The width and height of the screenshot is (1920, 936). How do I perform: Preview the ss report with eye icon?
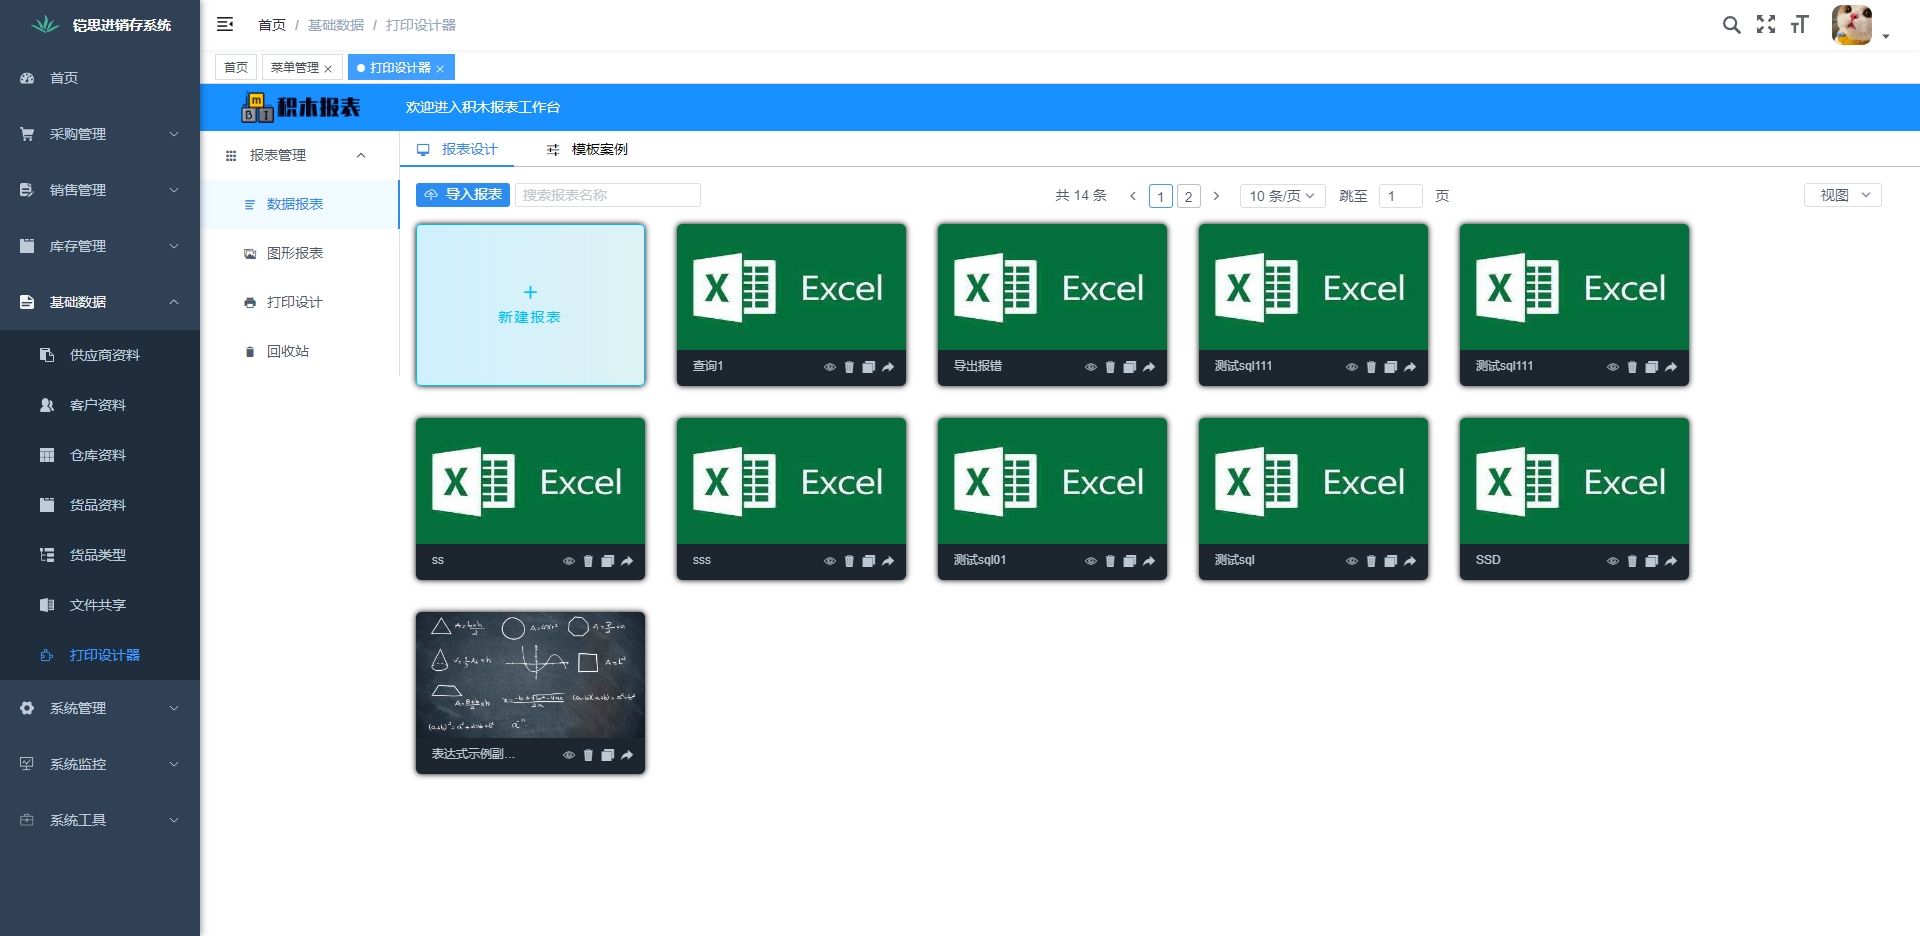pyautogui.click(x=569, y=561)
